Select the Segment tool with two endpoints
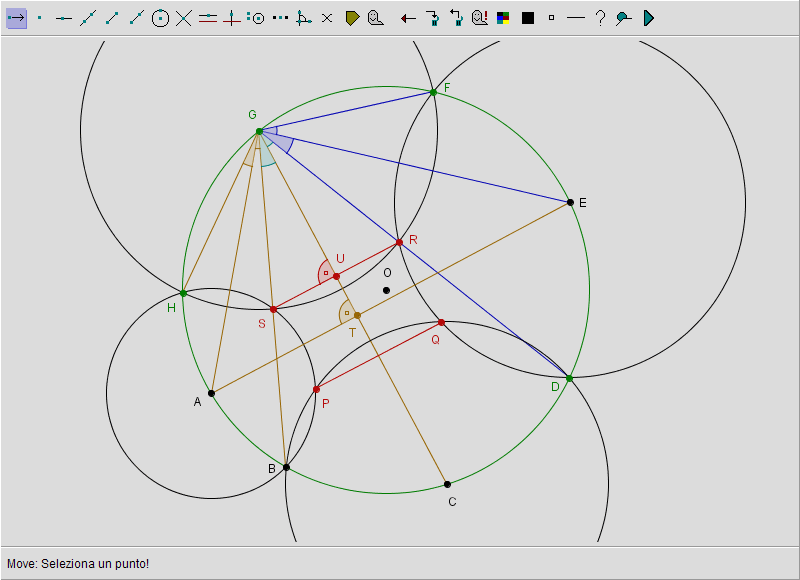This screenshot has height=580, width=800. (112, 18)
